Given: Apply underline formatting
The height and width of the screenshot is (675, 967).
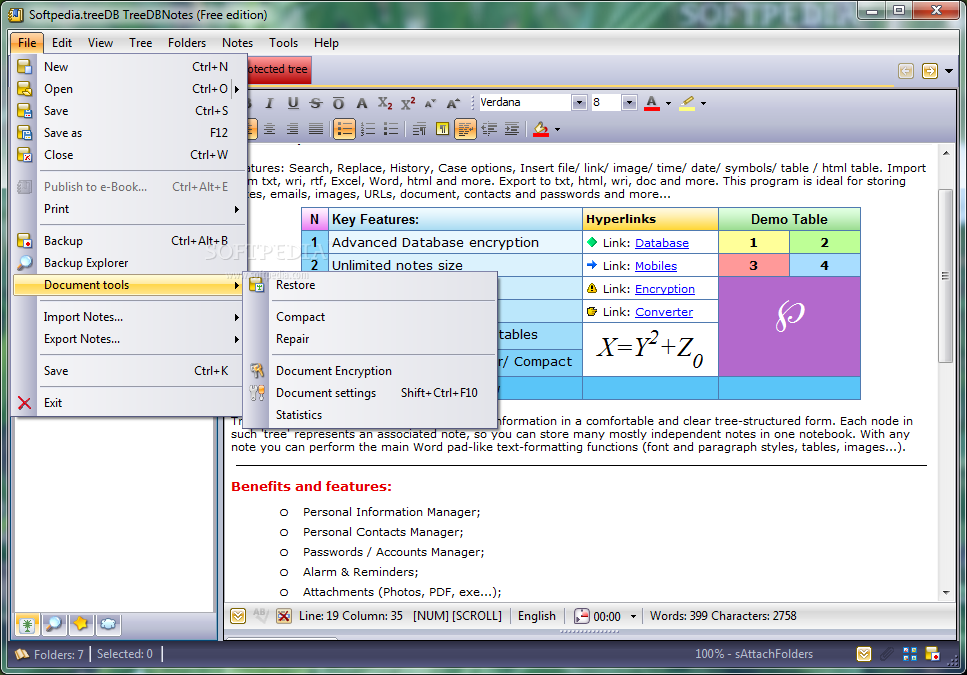Looking at the screenshot, I should tap(293, 103).
